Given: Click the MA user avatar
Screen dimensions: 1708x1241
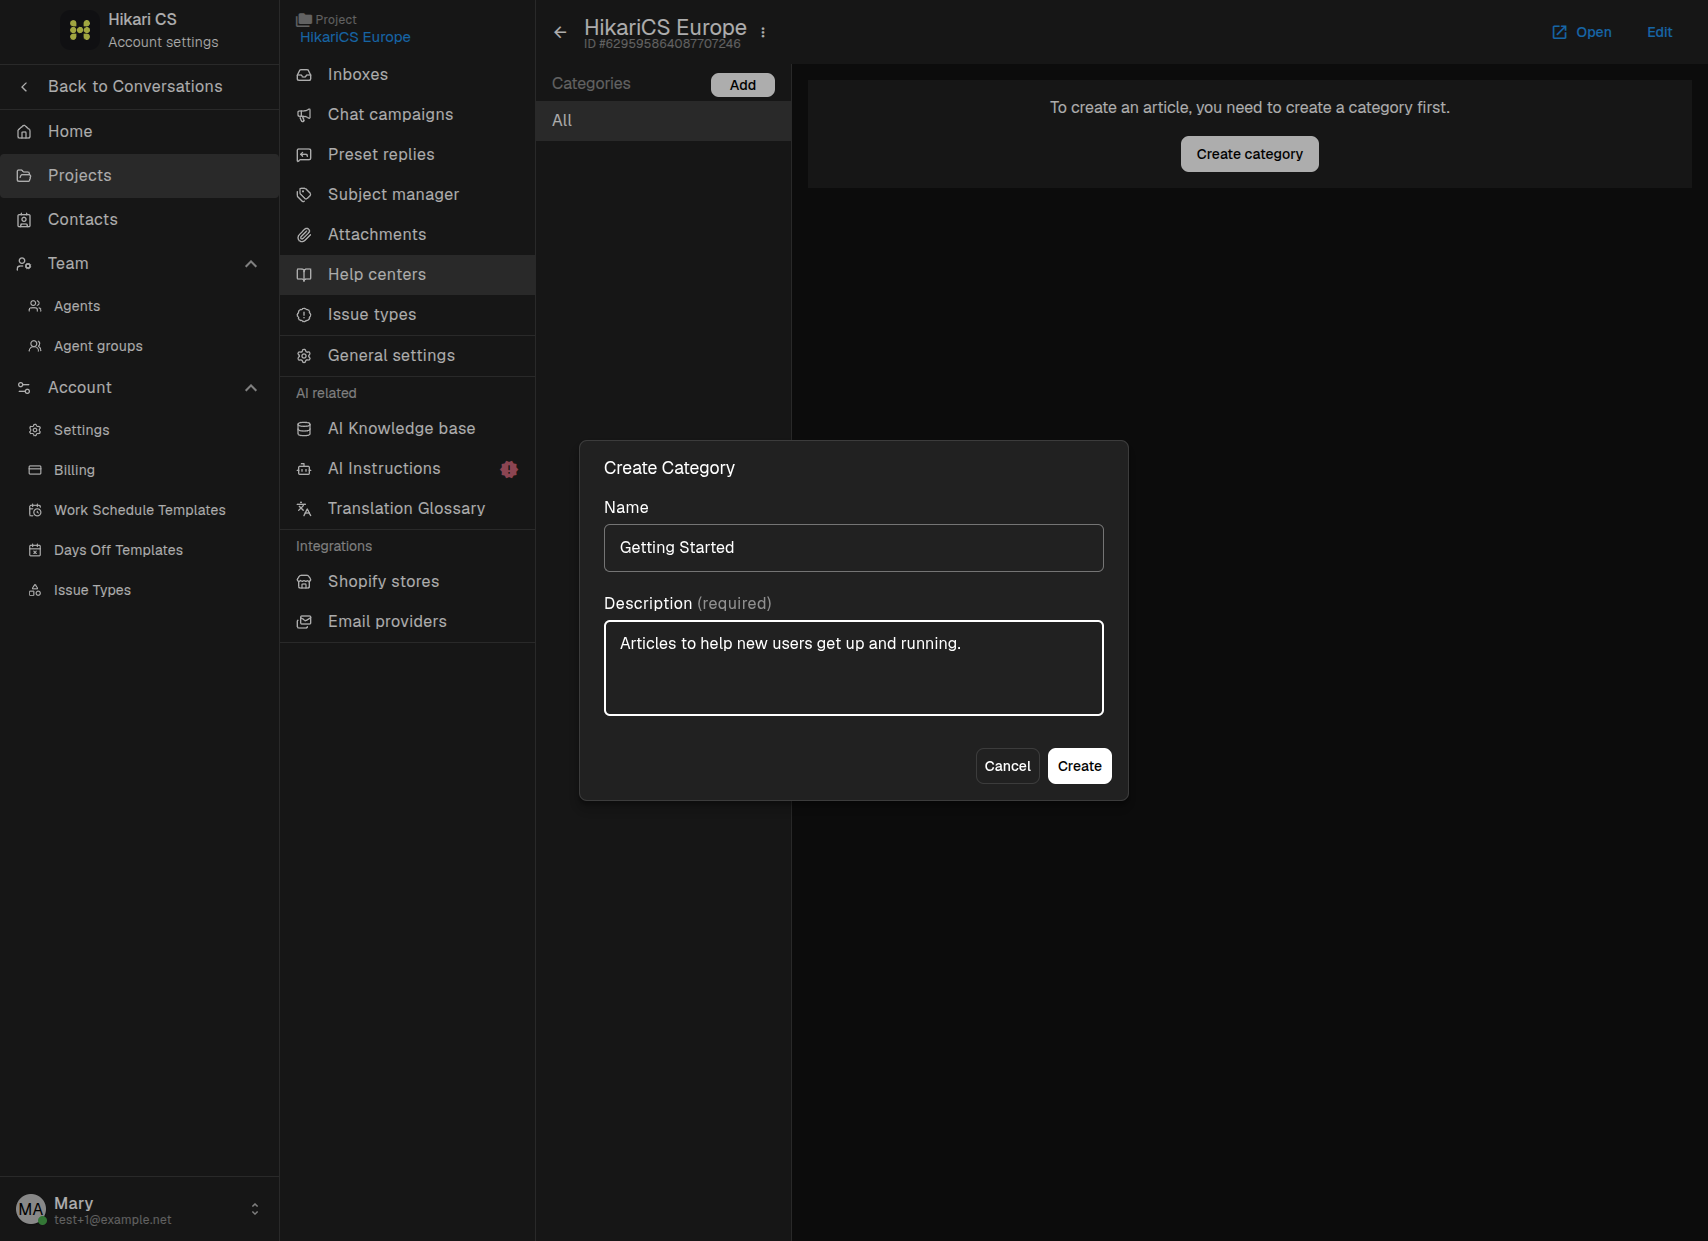Looking at the screenshot, I should pos(31,1209).
